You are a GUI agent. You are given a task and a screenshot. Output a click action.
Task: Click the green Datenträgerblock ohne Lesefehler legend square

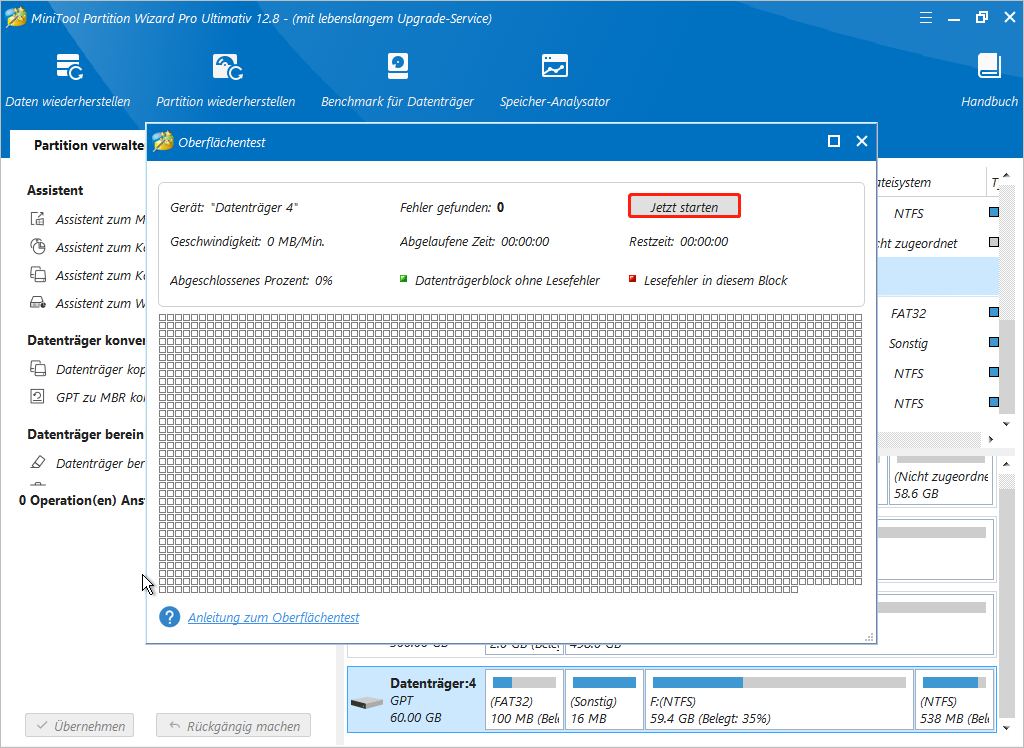click(404, 279)
